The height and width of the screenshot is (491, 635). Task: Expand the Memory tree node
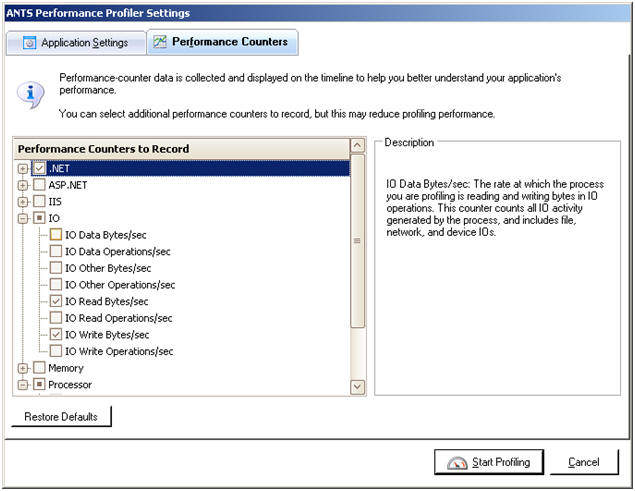coord(23,368)
